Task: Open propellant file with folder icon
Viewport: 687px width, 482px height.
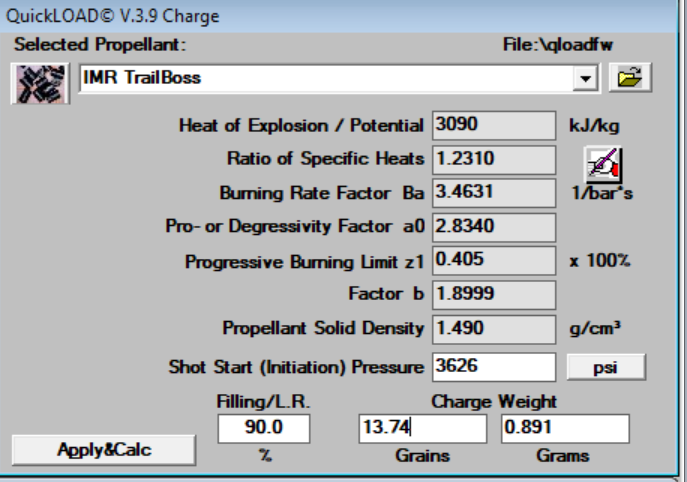Action: pos(630,78)
